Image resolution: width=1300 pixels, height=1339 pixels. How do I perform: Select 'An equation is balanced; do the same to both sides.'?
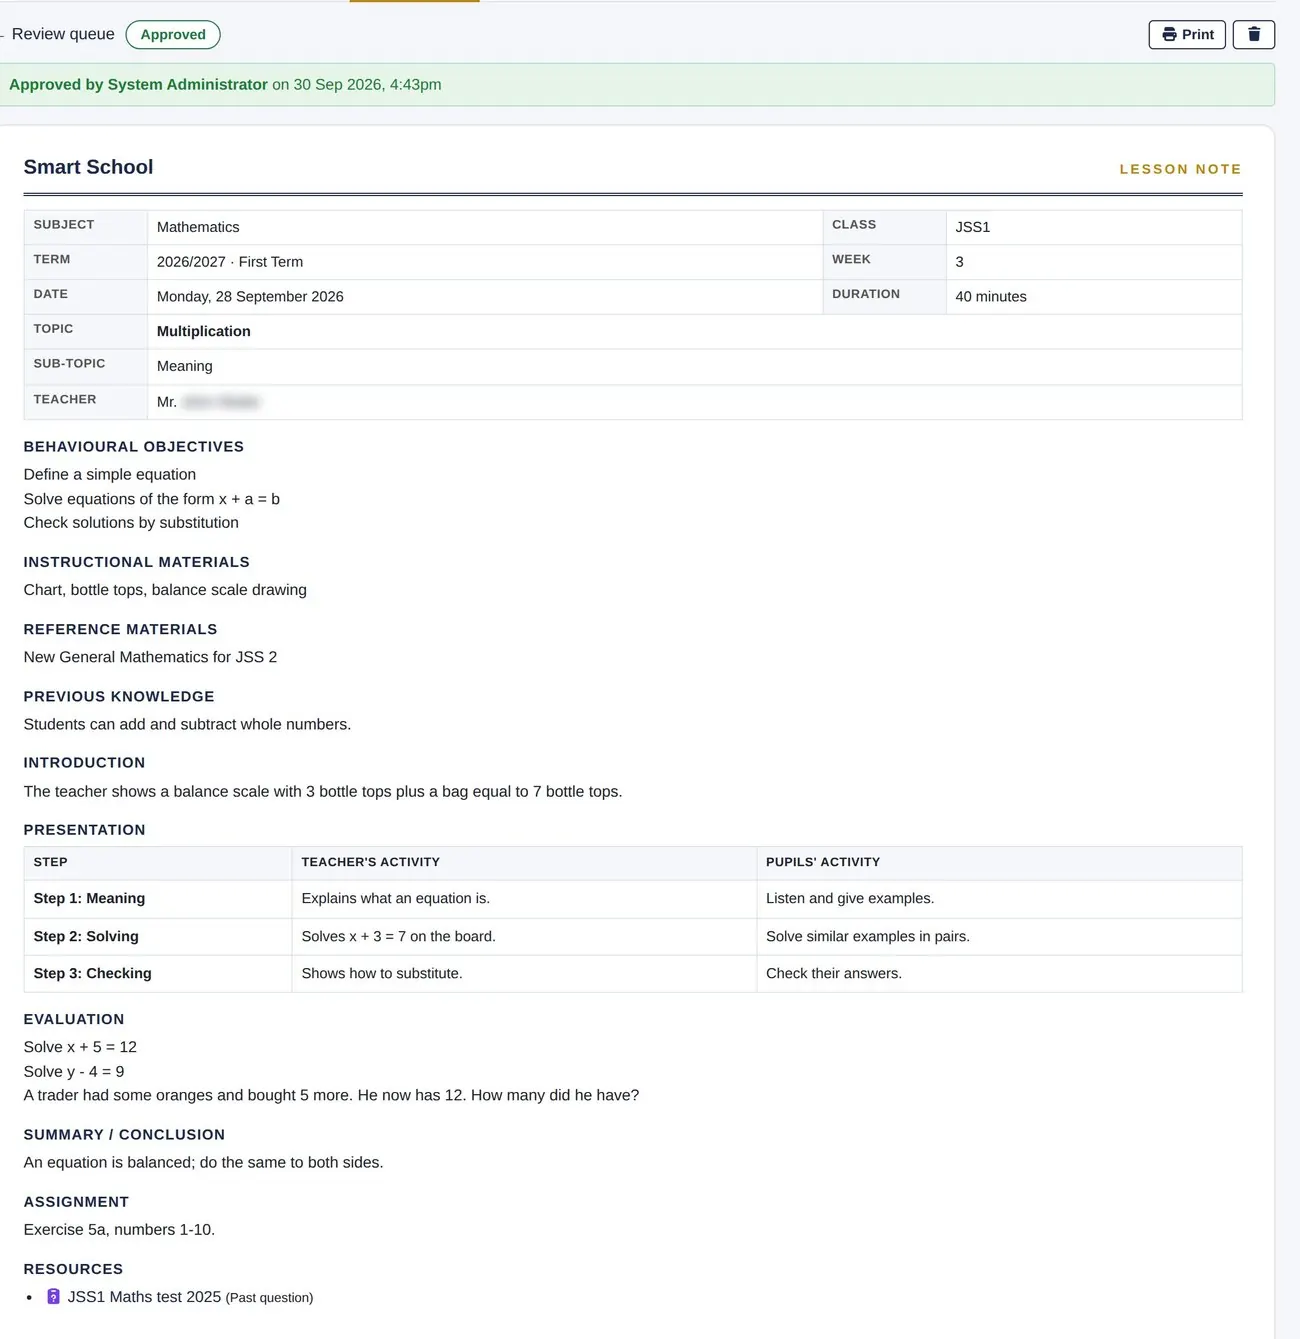[x=203, y=1162]
